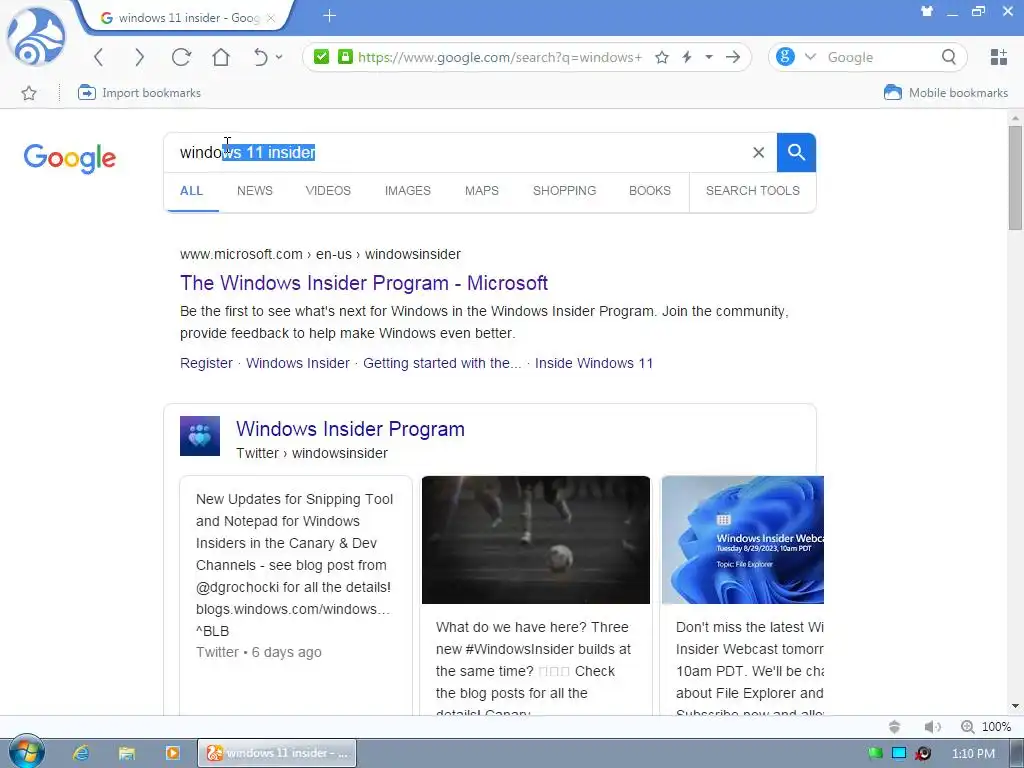Click the magnifier in the browser search box
The height and width of the screenshot is (768, 1024).
pos(949,57)
